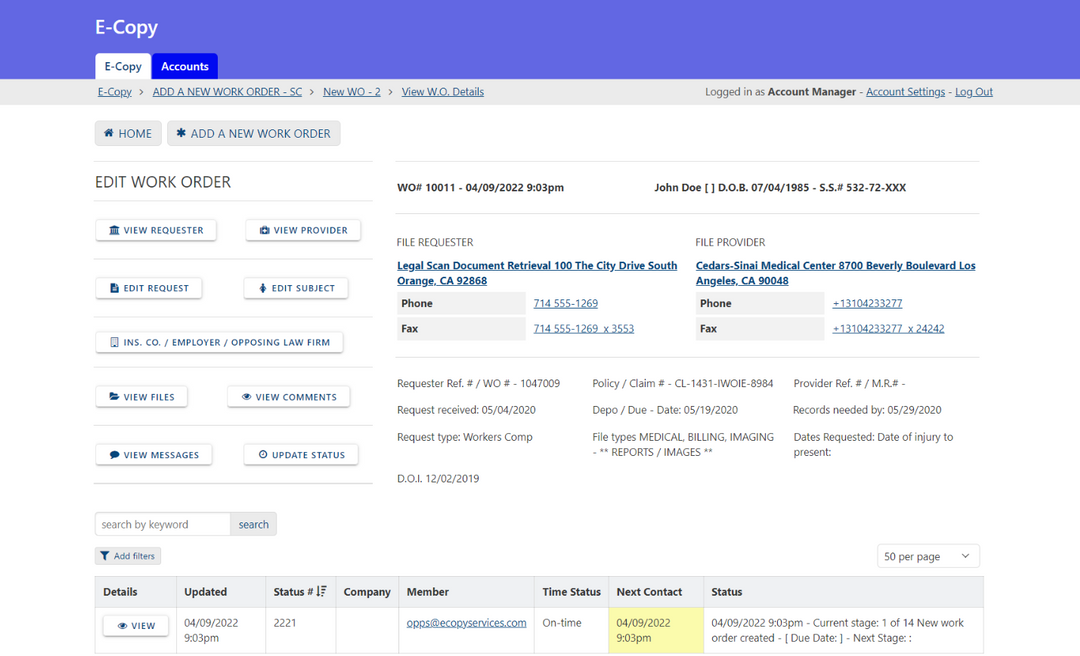Click the eye icon in table VIEW button
This screenshot has height=656, width=1080.
coord(123,626)
